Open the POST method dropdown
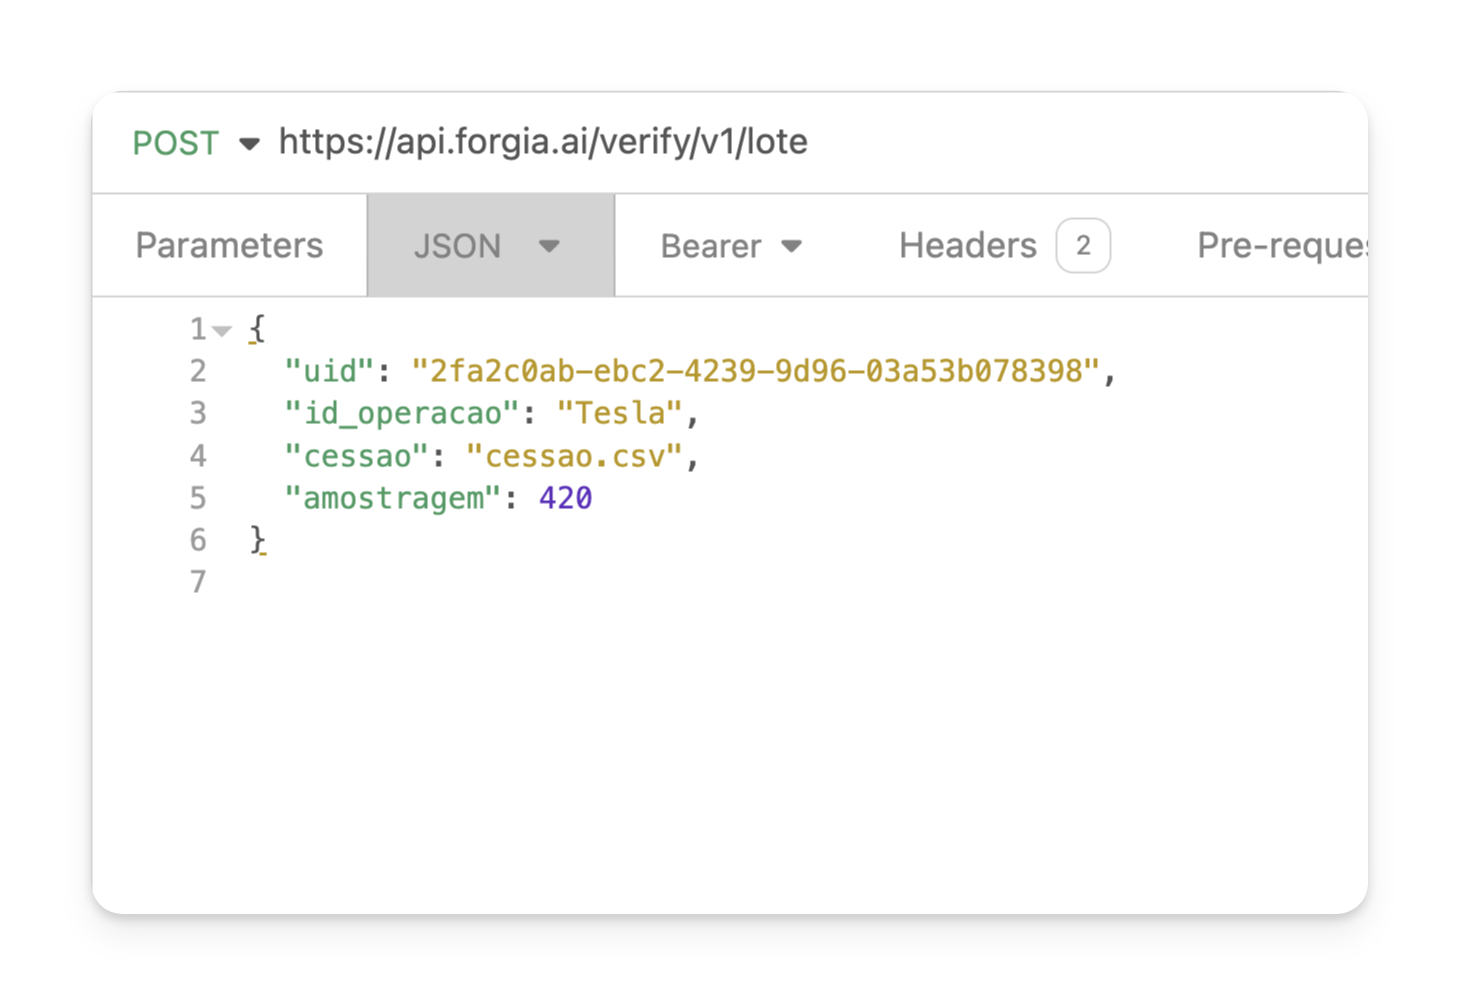 click(249, 143)
